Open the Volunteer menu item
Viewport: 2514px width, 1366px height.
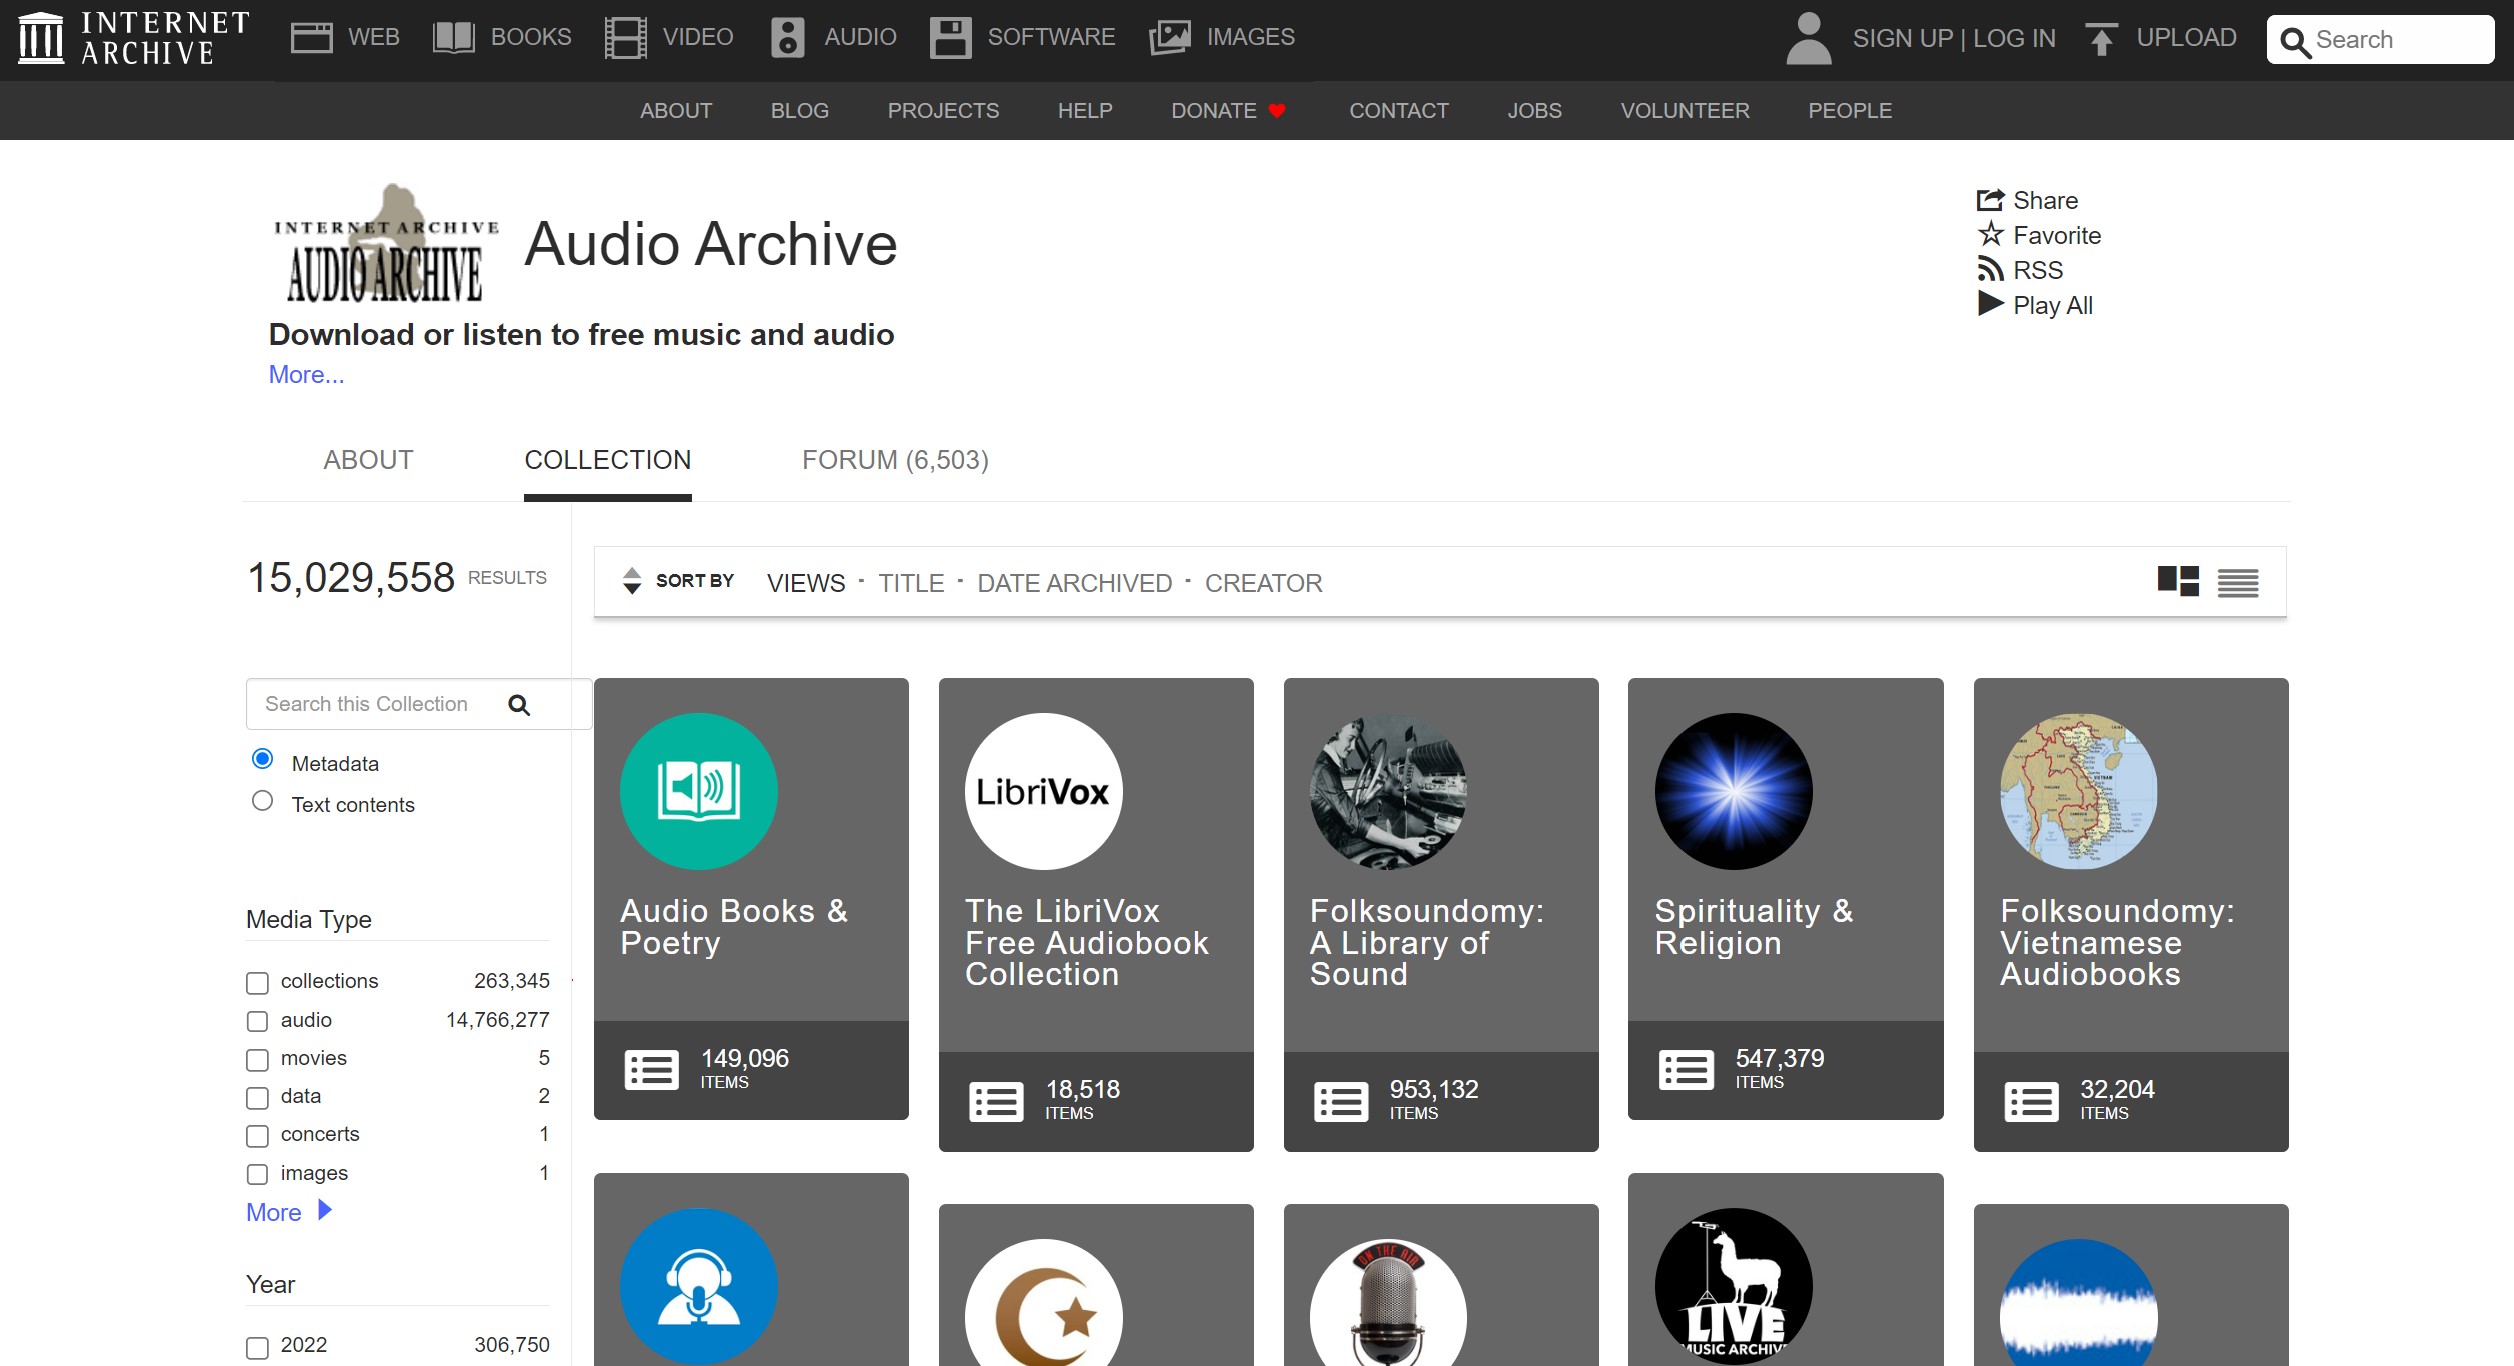pyautogui.click(x=1685, y=111)
